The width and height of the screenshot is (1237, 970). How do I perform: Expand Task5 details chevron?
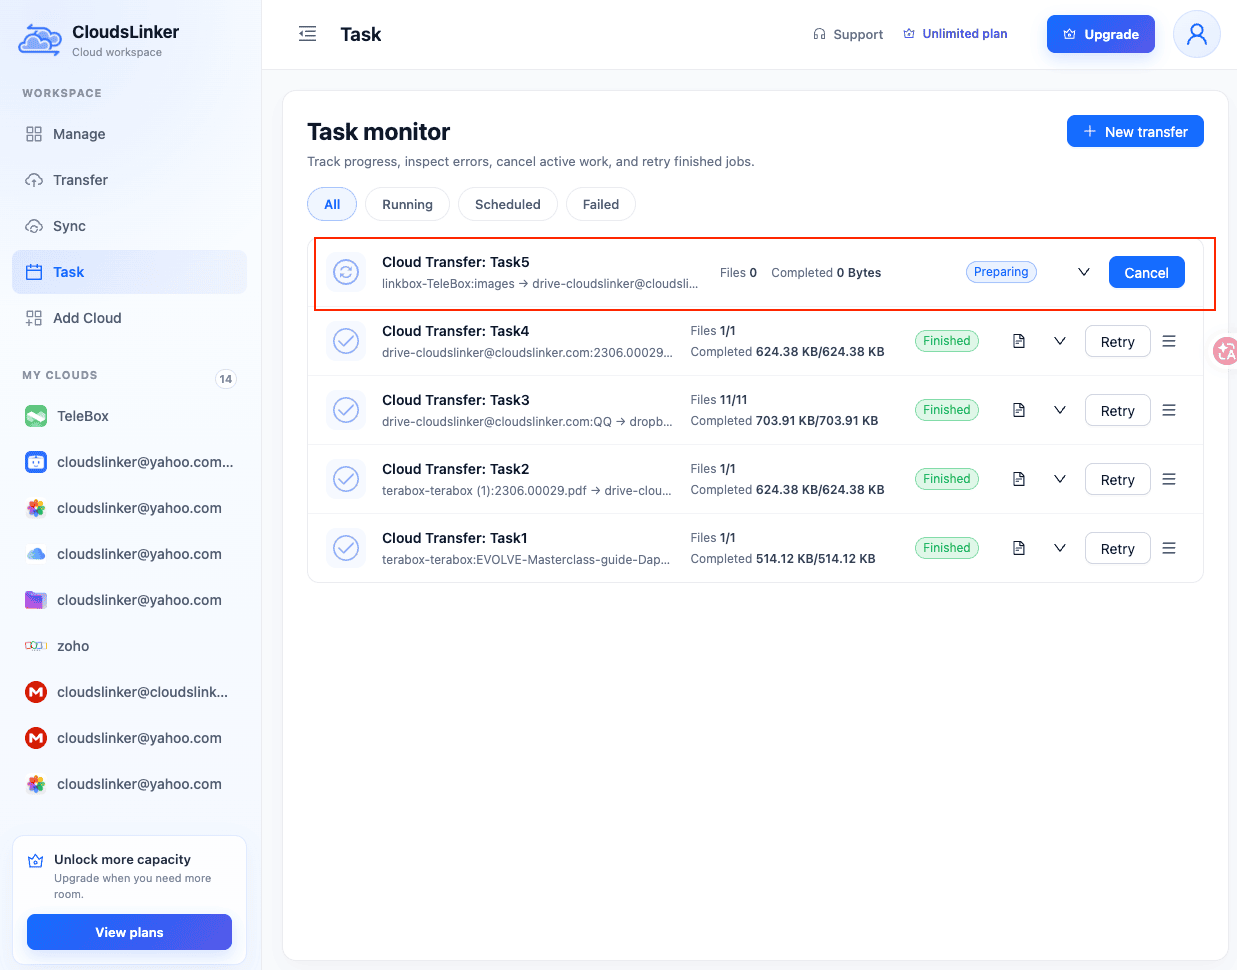[1084, 272]
